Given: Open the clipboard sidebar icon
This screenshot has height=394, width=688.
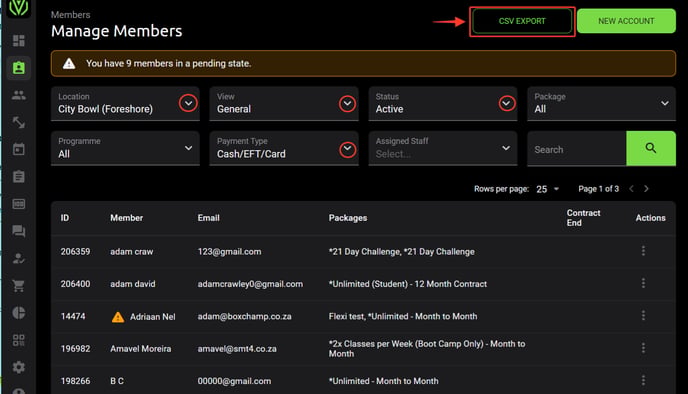Looking at the screenshot, I should pyautogui.click(x=18, y=176).
